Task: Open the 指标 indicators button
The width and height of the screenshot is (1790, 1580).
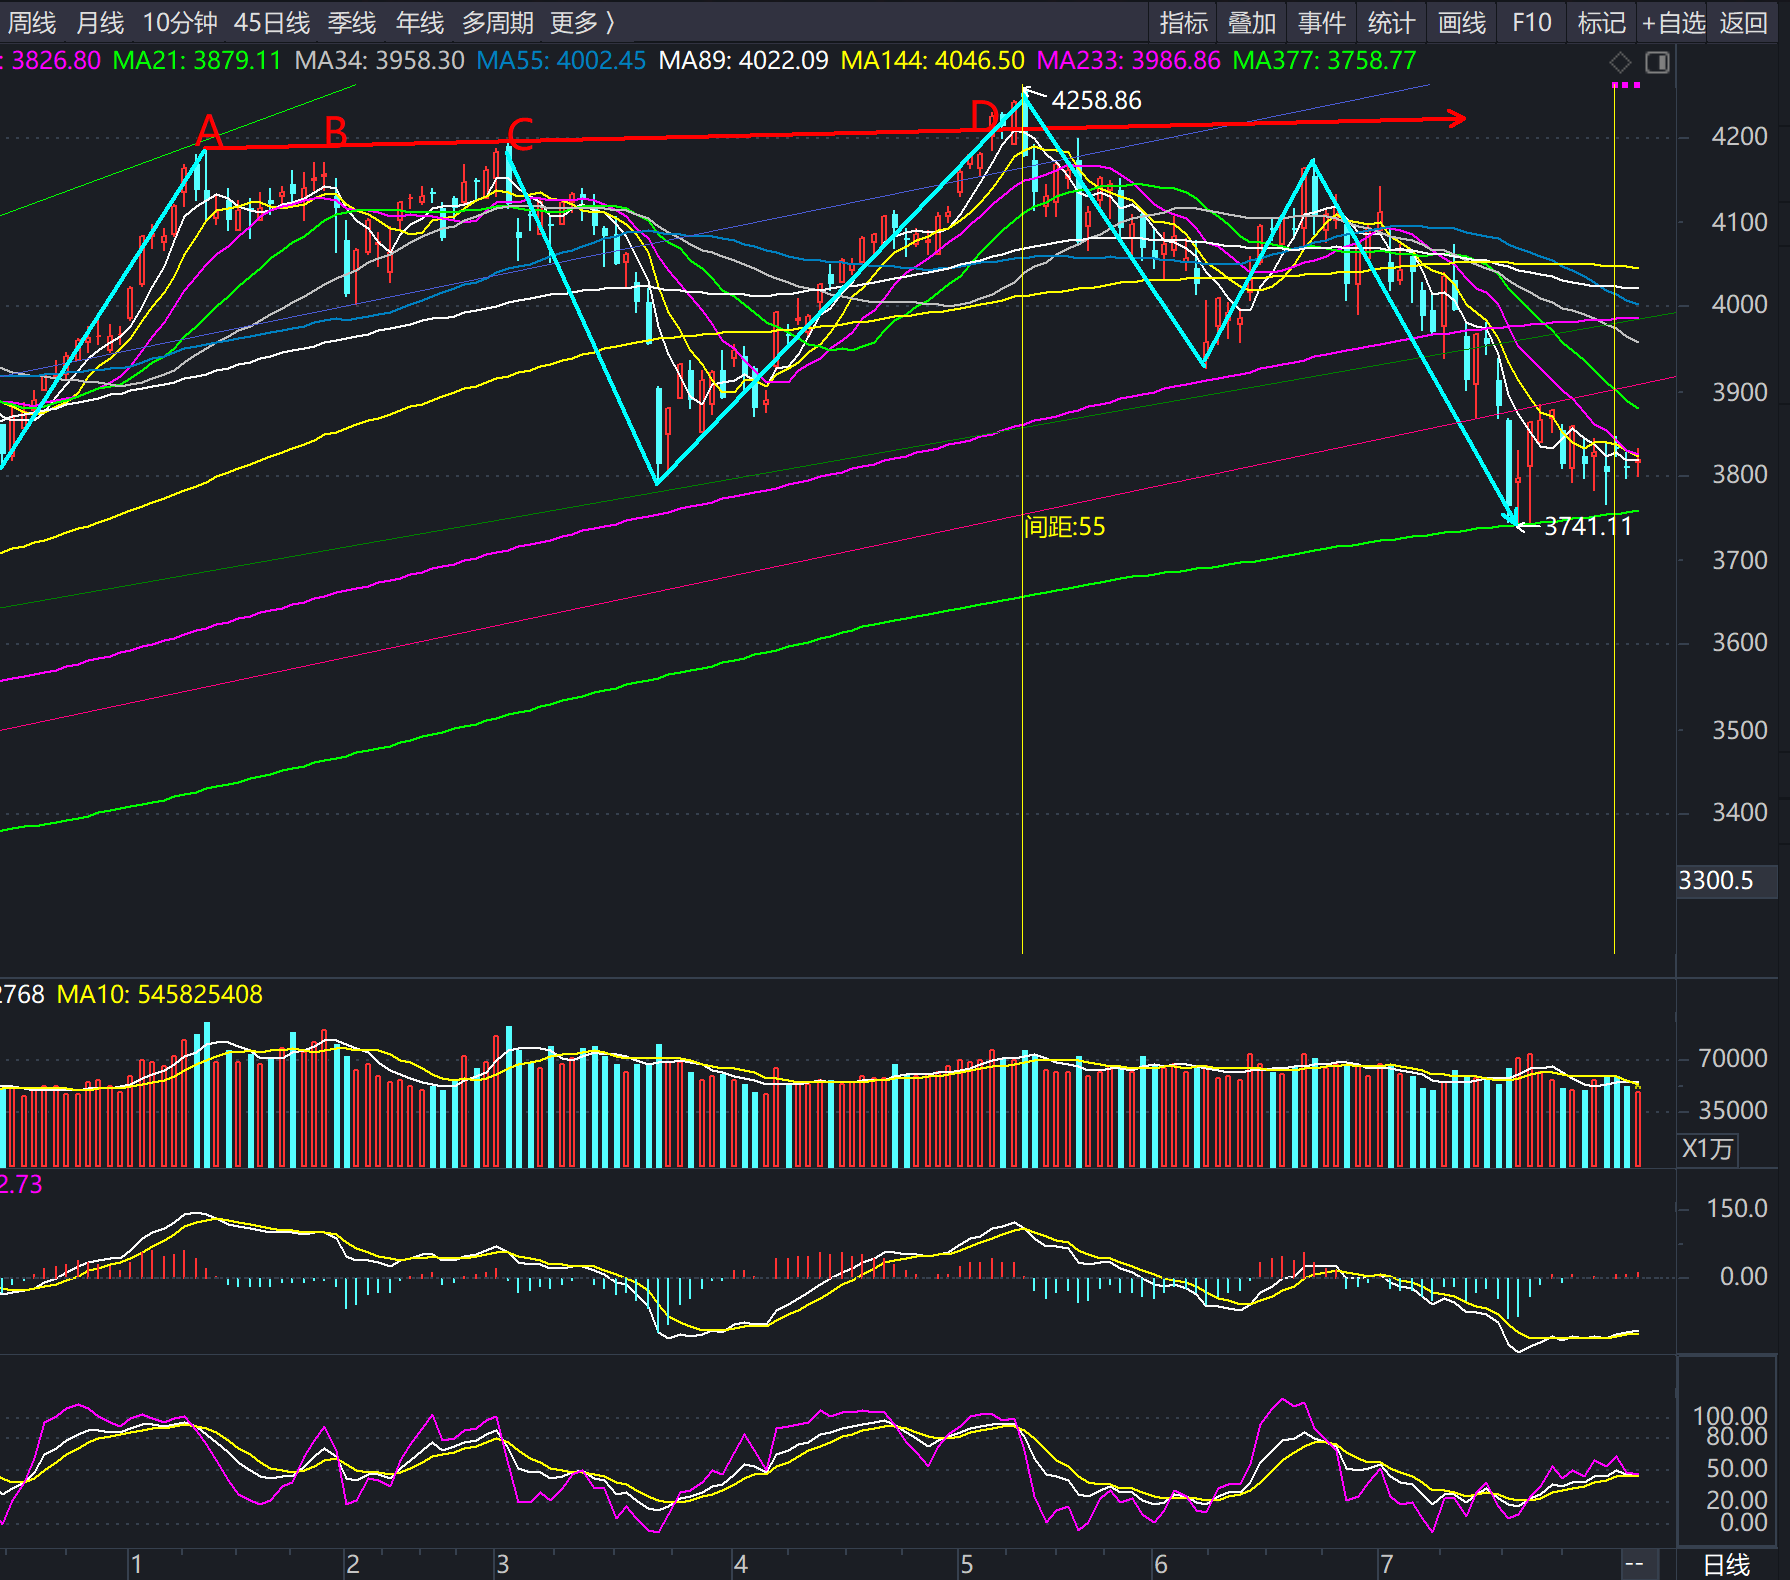Action: coord(1184,22)
